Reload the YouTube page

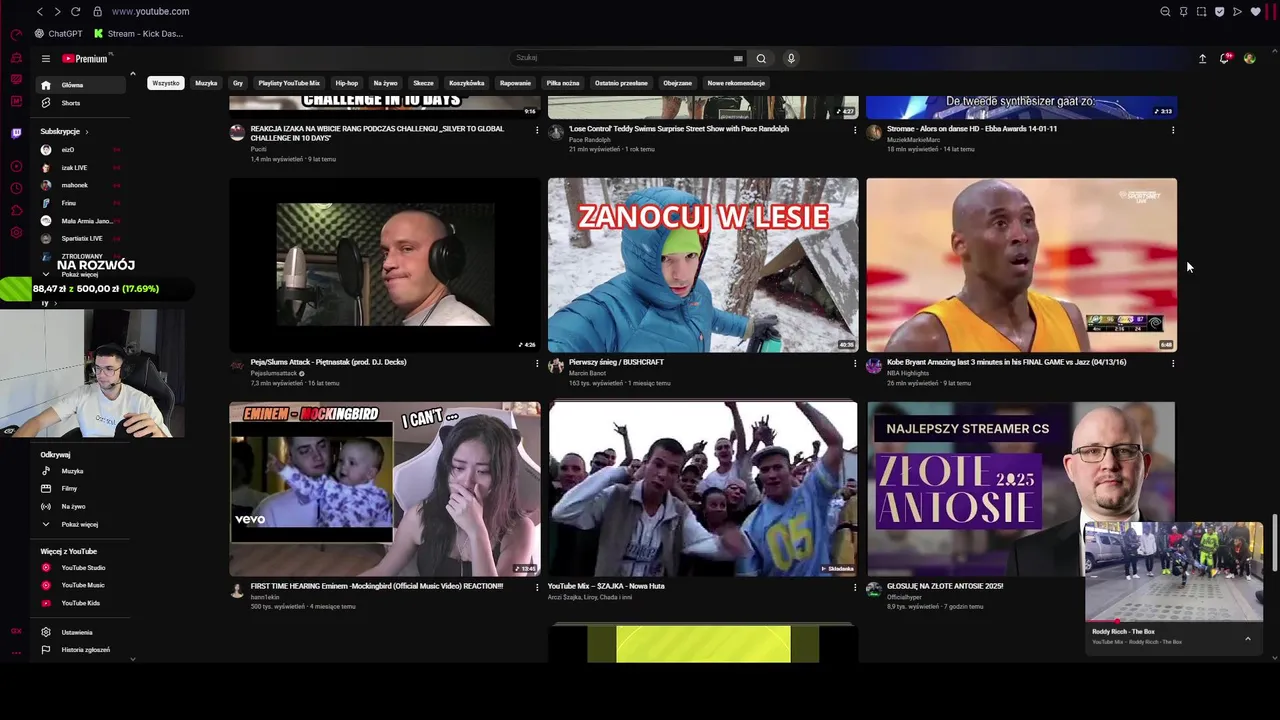[x=75, y=11]
